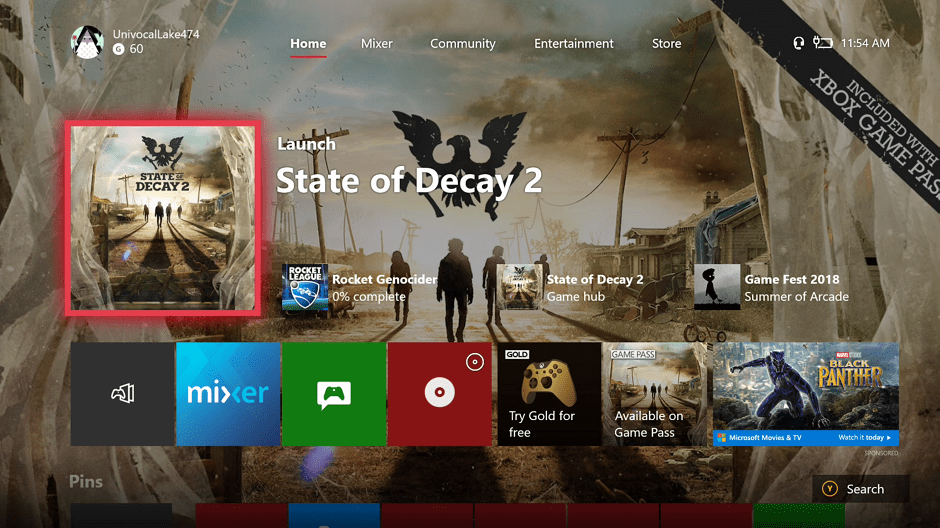Click the Rocket League game icon
The width and height of the screenshot is (940, 528).
(304, 287)
